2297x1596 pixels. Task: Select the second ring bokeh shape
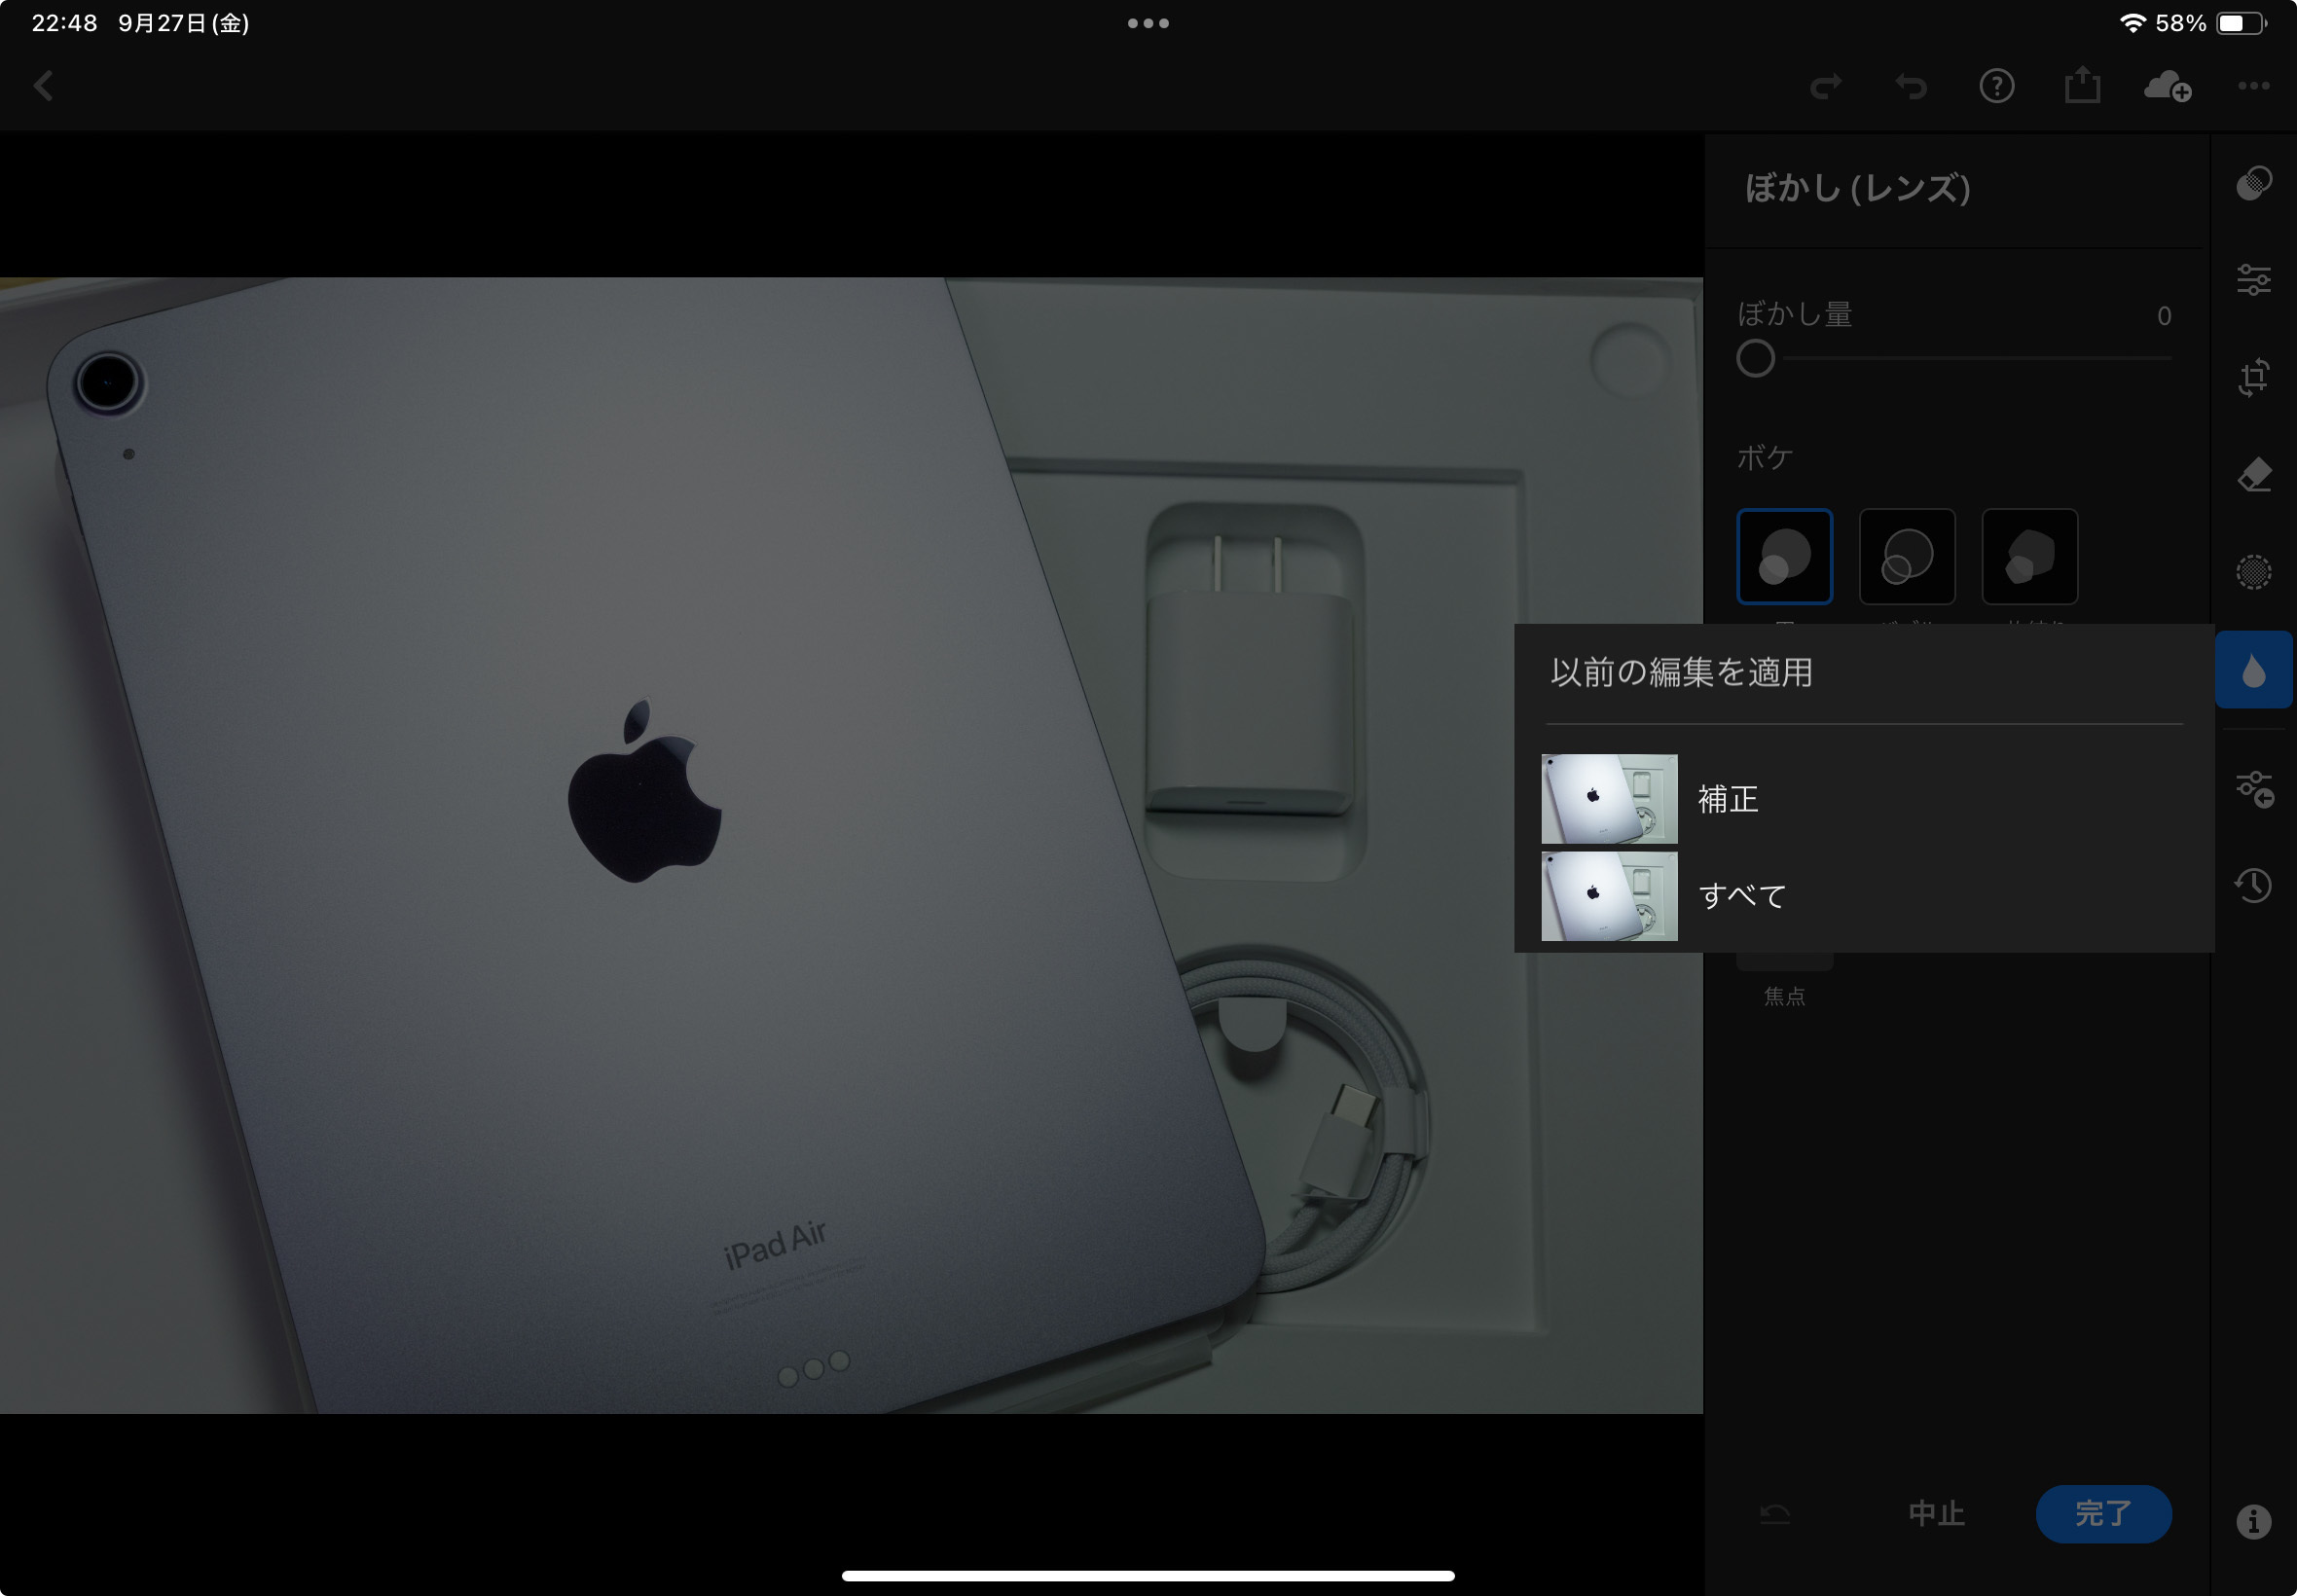(x=1906, y=557)
